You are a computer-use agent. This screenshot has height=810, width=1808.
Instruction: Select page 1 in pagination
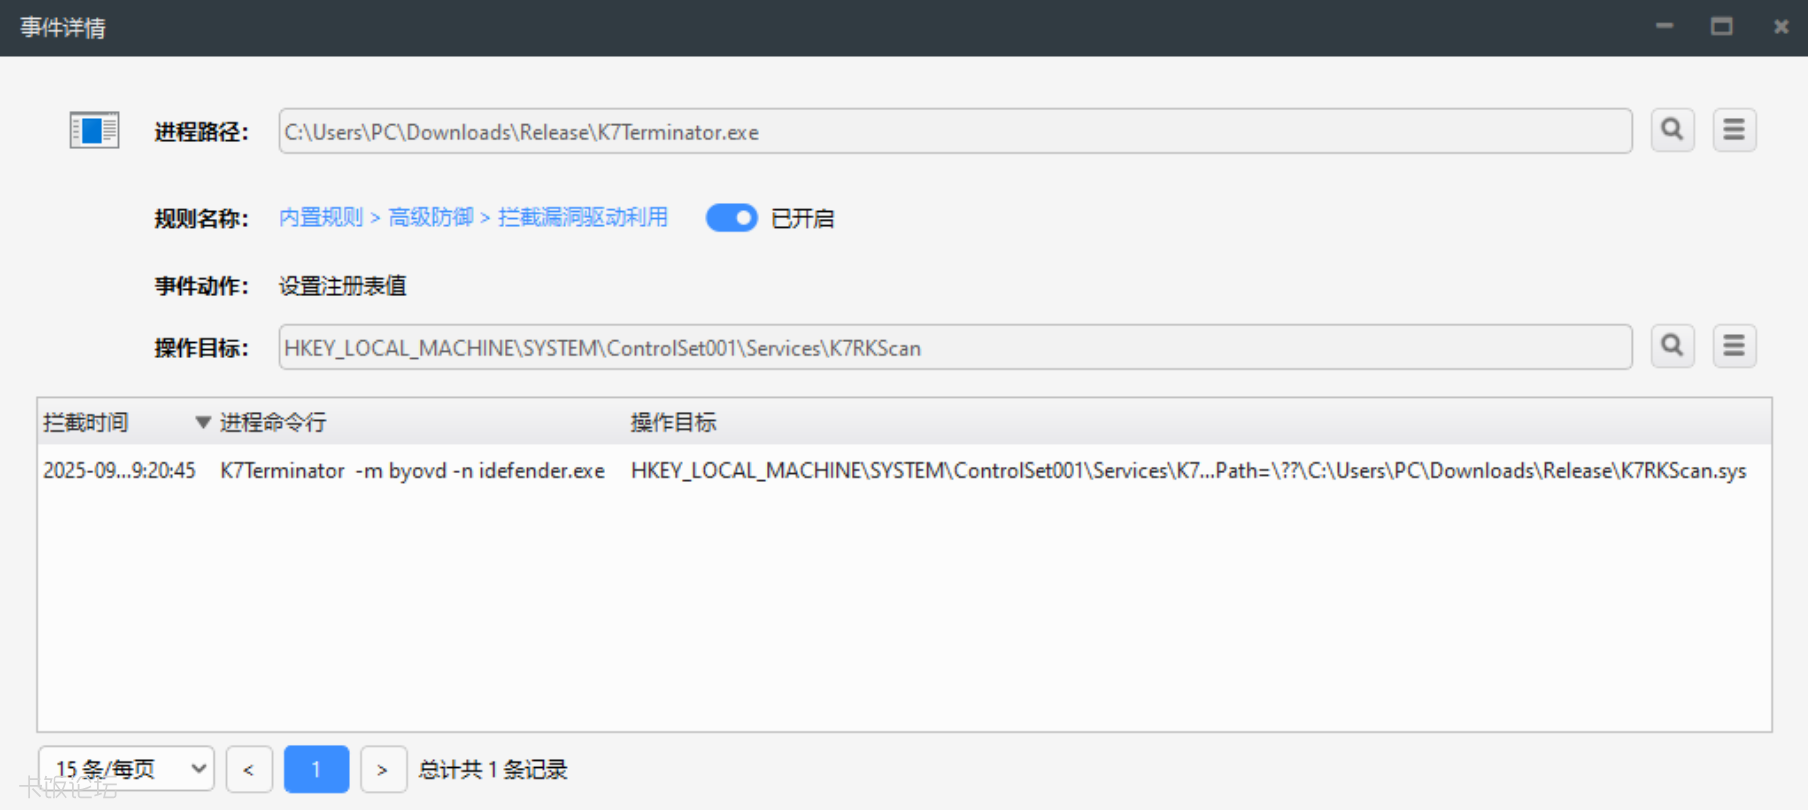point(316,769)
